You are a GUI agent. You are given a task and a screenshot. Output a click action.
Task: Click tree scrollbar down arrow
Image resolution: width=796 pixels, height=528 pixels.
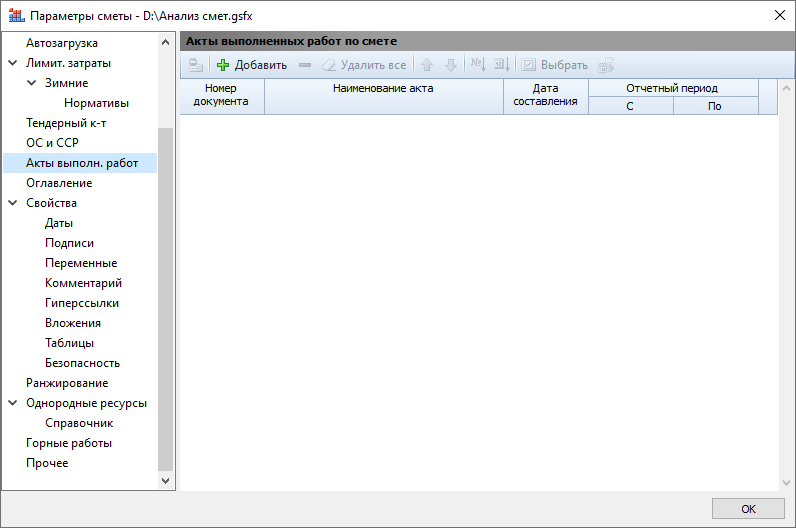(x=165, y=480)
